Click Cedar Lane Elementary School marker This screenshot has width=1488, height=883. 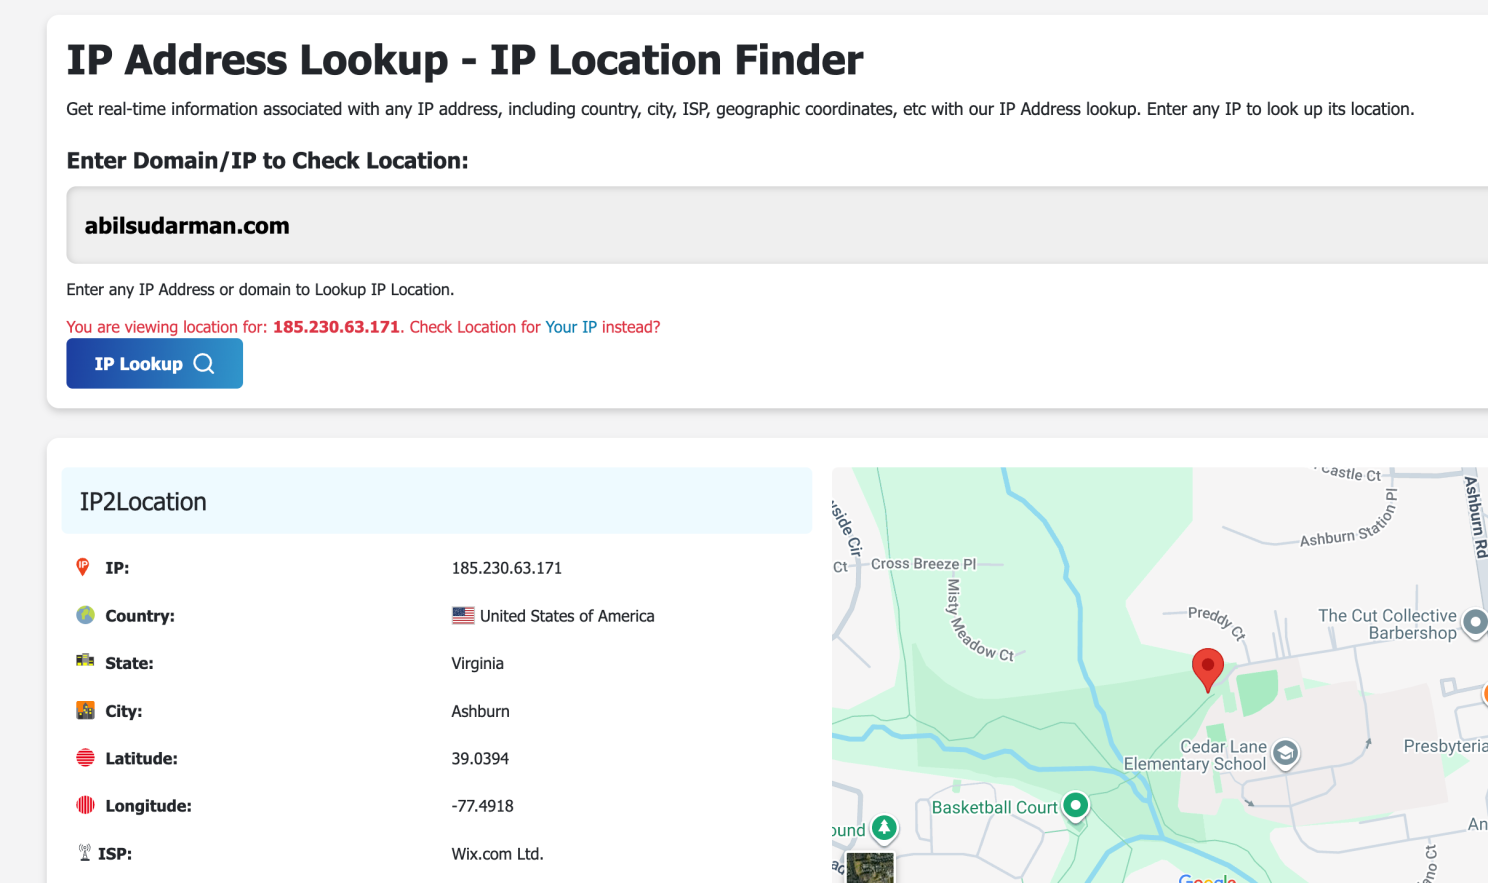pyautogui.click(x=1286, y=753)
